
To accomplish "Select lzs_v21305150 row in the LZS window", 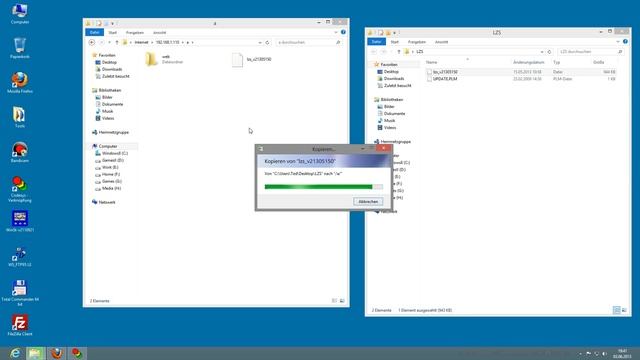I will point(522,72).
